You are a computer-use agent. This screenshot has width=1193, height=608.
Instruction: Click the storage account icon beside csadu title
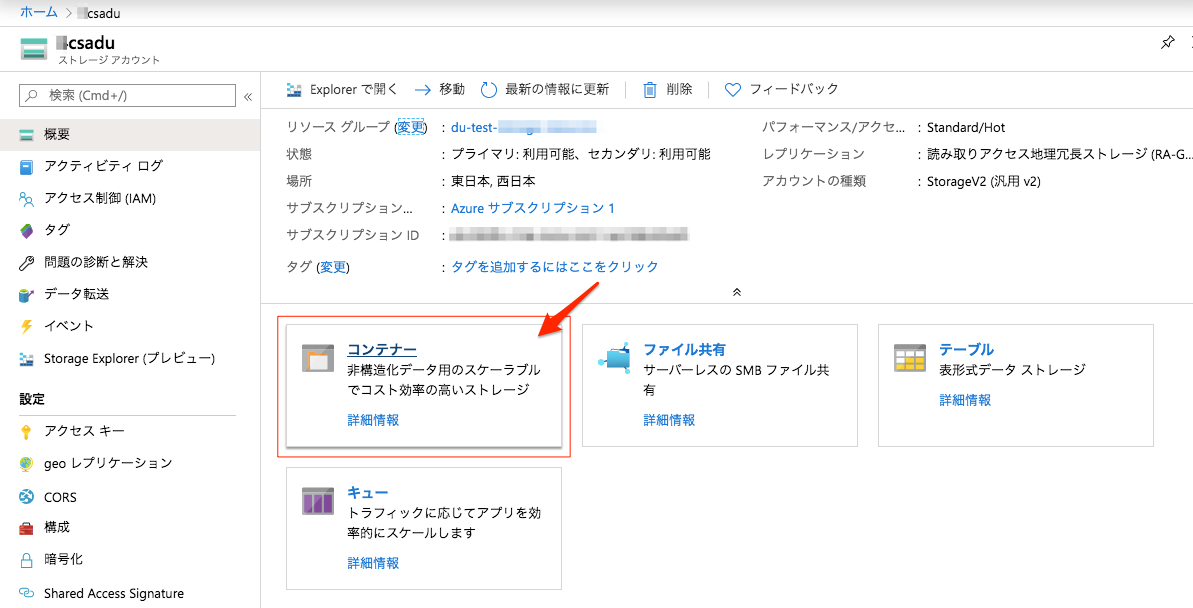coord(33,48)
